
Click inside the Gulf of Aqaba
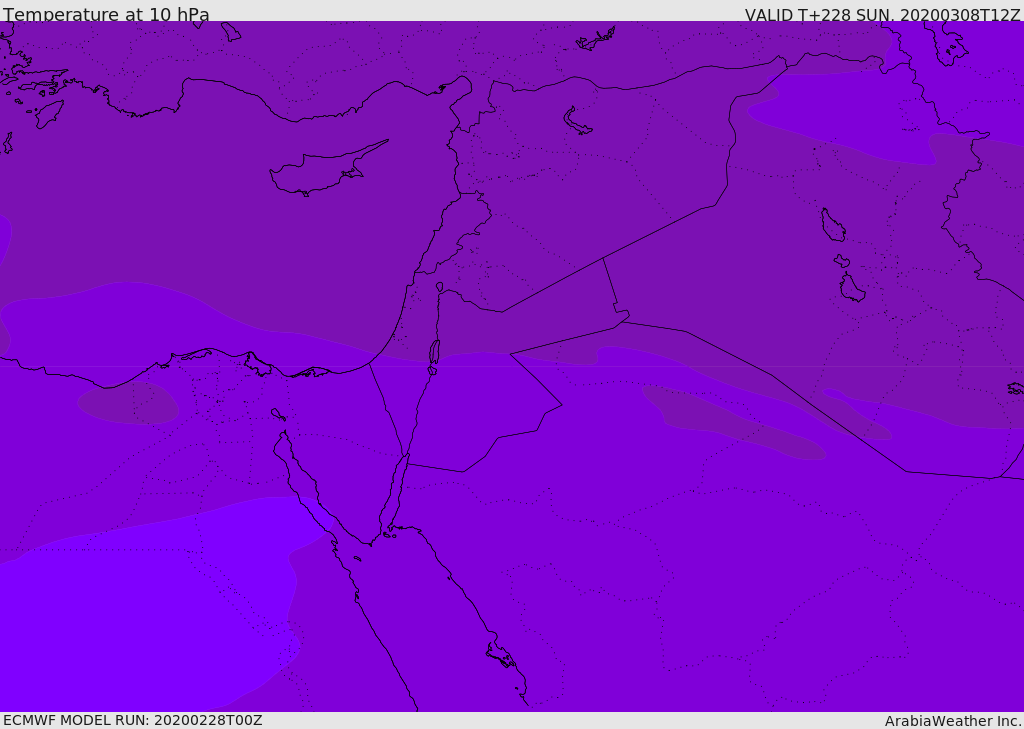coord(397,490)
